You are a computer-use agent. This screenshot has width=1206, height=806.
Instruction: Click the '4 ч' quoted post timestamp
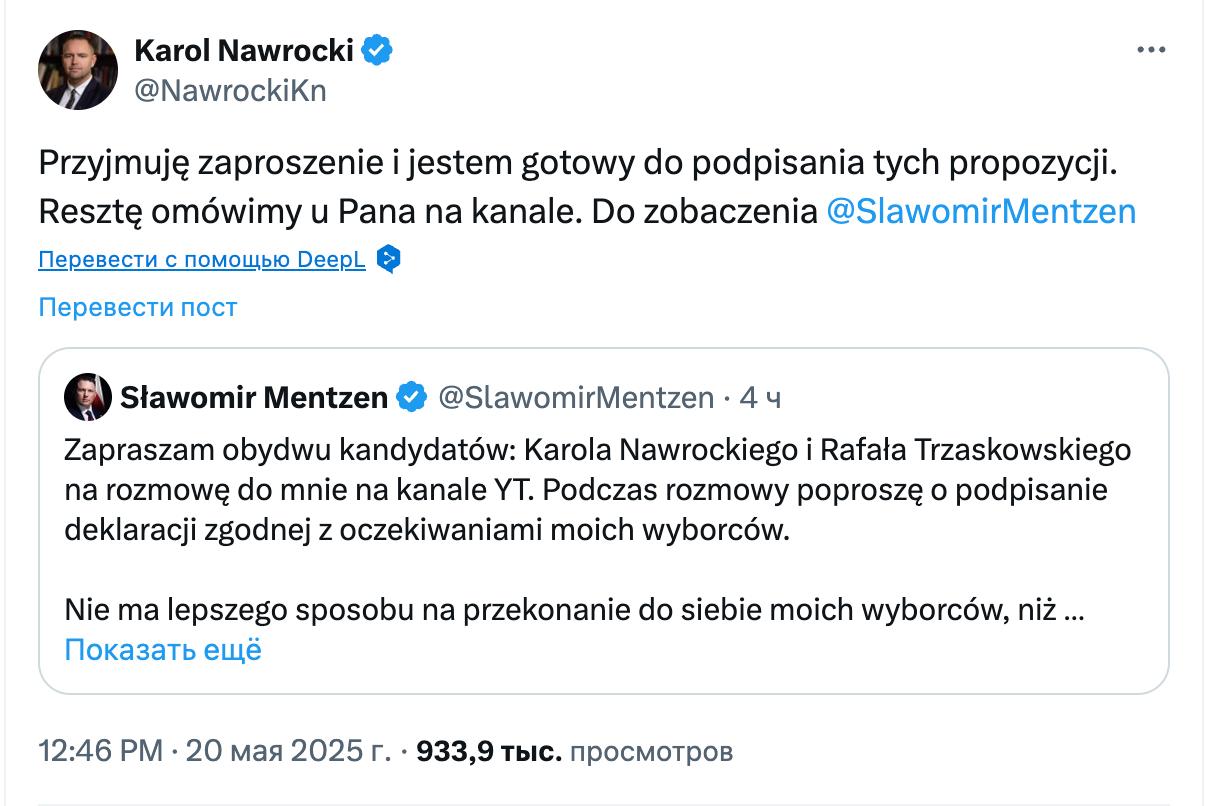[760, 398]
